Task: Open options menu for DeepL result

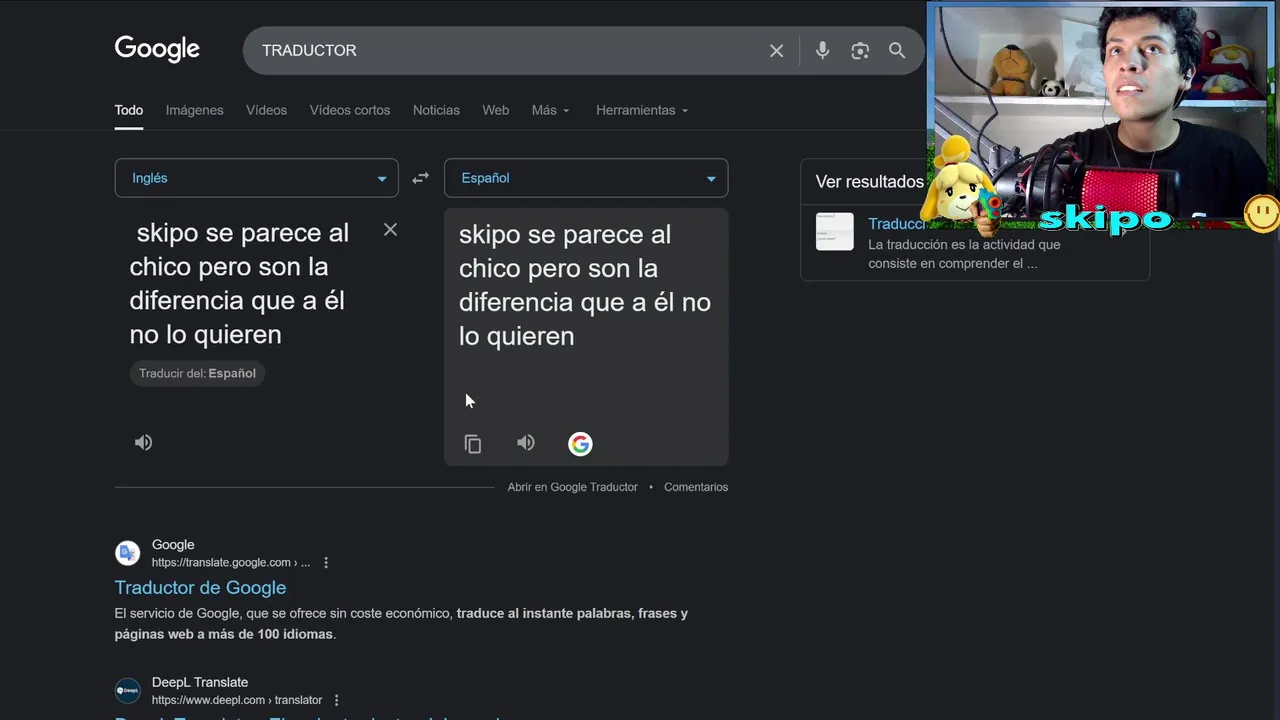Action: pos(336,700)
